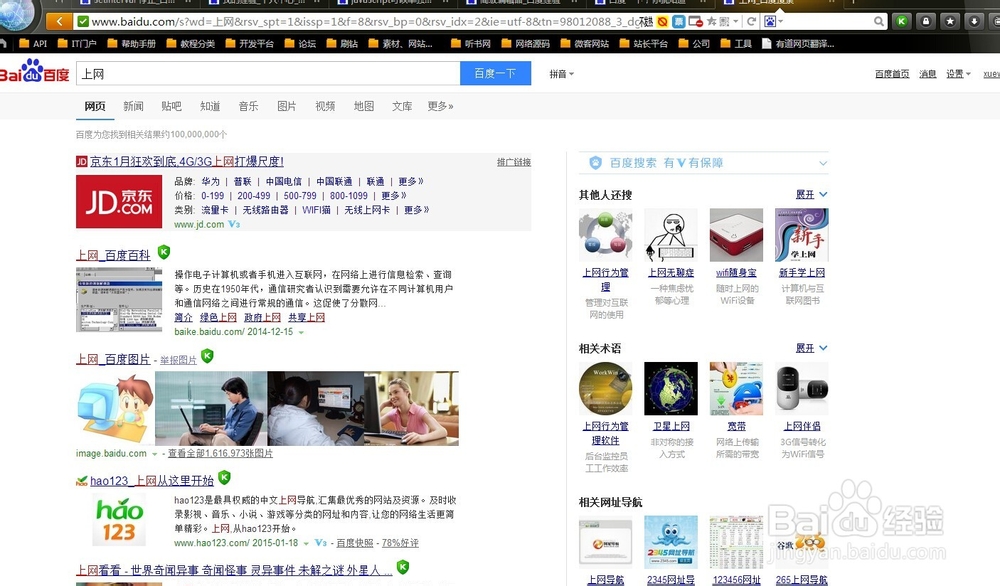
Task: Click the Baidu paw search engine icon
Action: (770, 22)
